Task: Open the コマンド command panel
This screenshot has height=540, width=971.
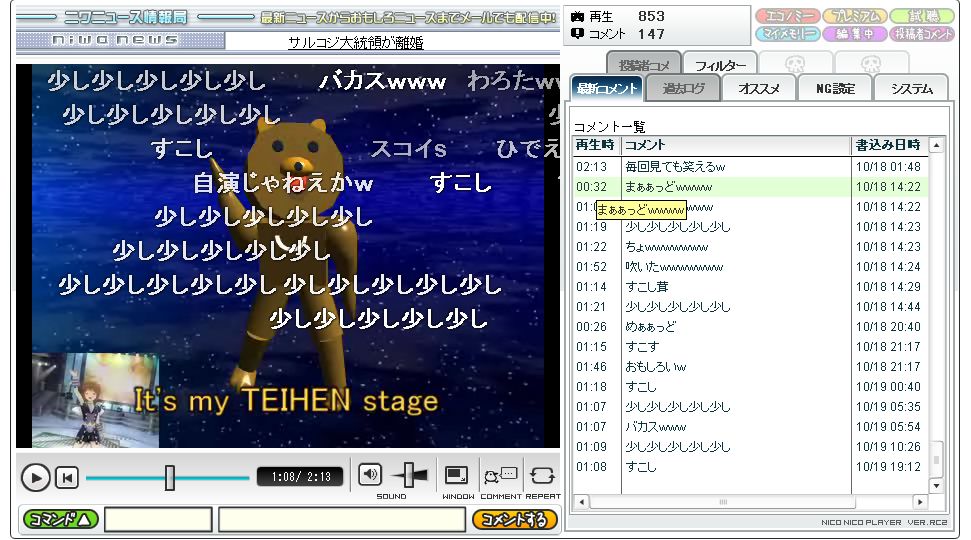Action: coord(60,519)
